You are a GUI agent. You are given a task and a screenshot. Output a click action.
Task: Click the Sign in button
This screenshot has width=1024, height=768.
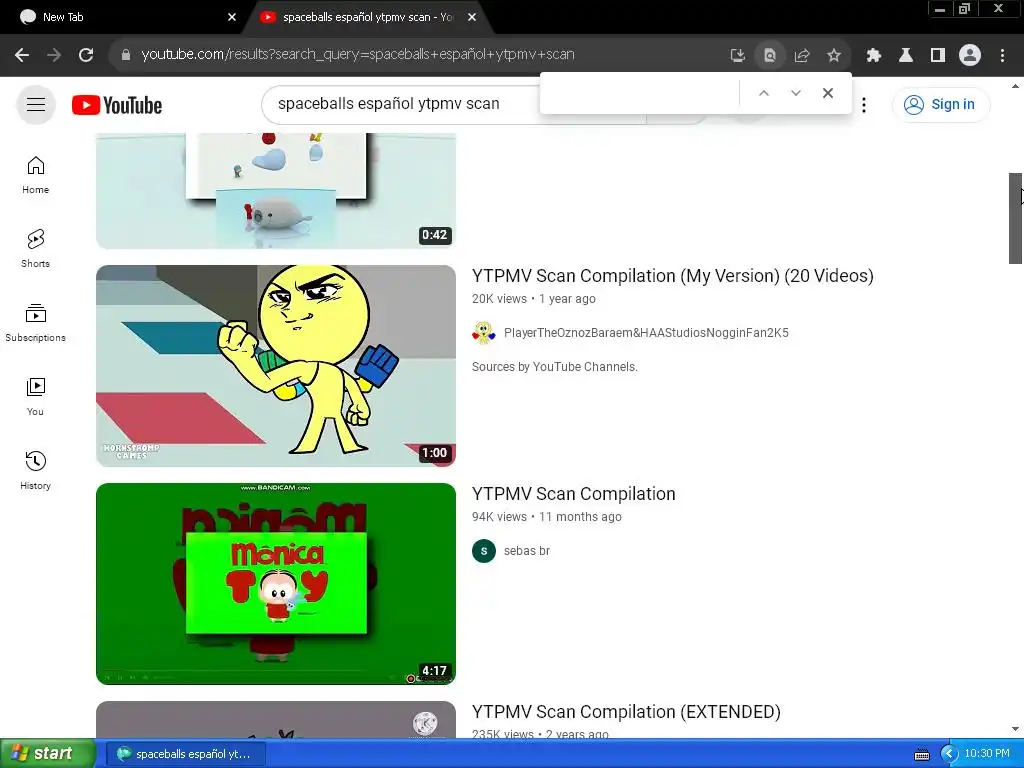(x=941, y=104)
